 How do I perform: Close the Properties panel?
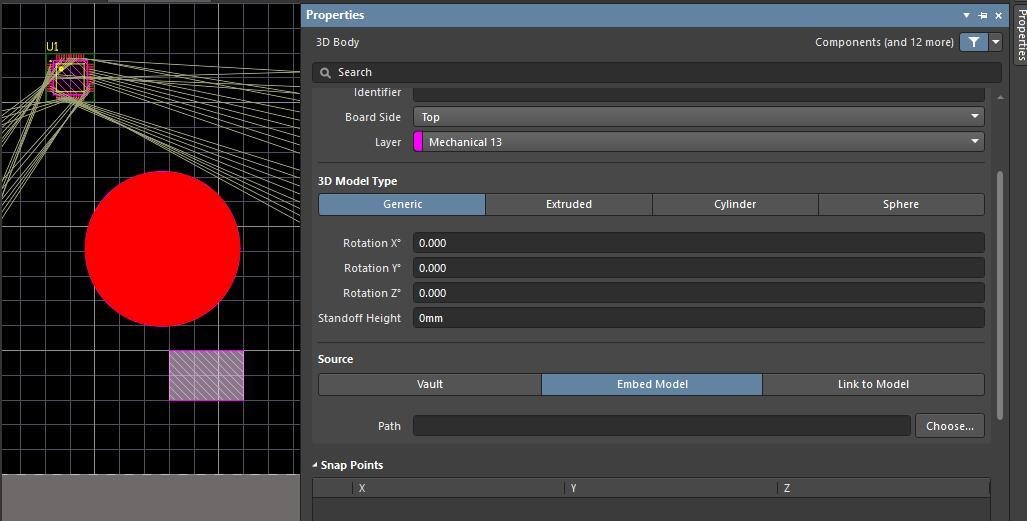point(998,15)
